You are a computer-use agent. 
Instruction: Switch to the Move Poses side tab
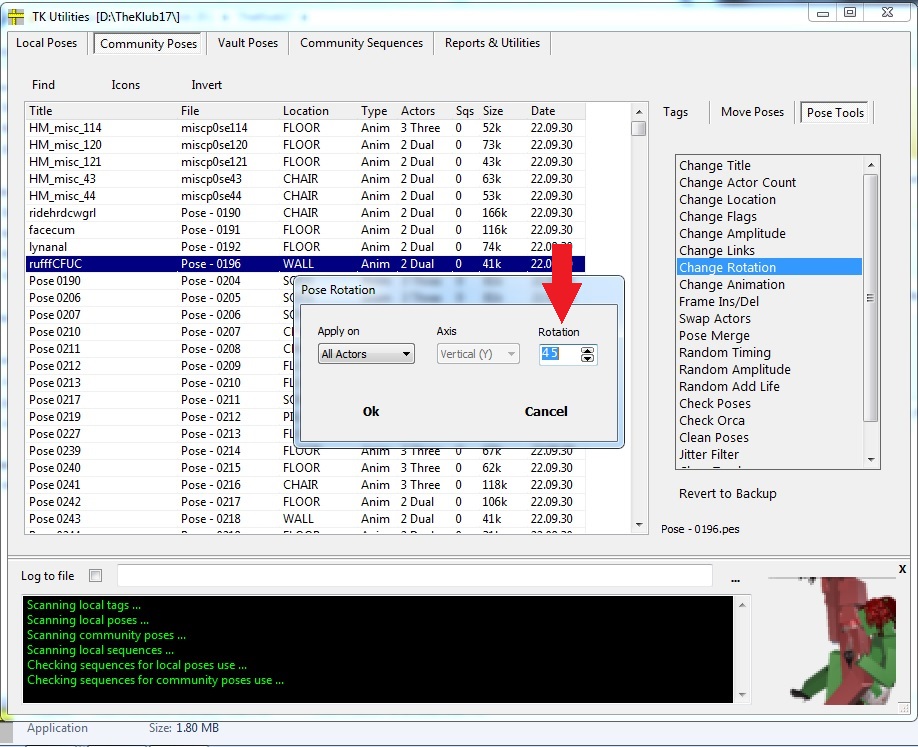pos(752,112)
